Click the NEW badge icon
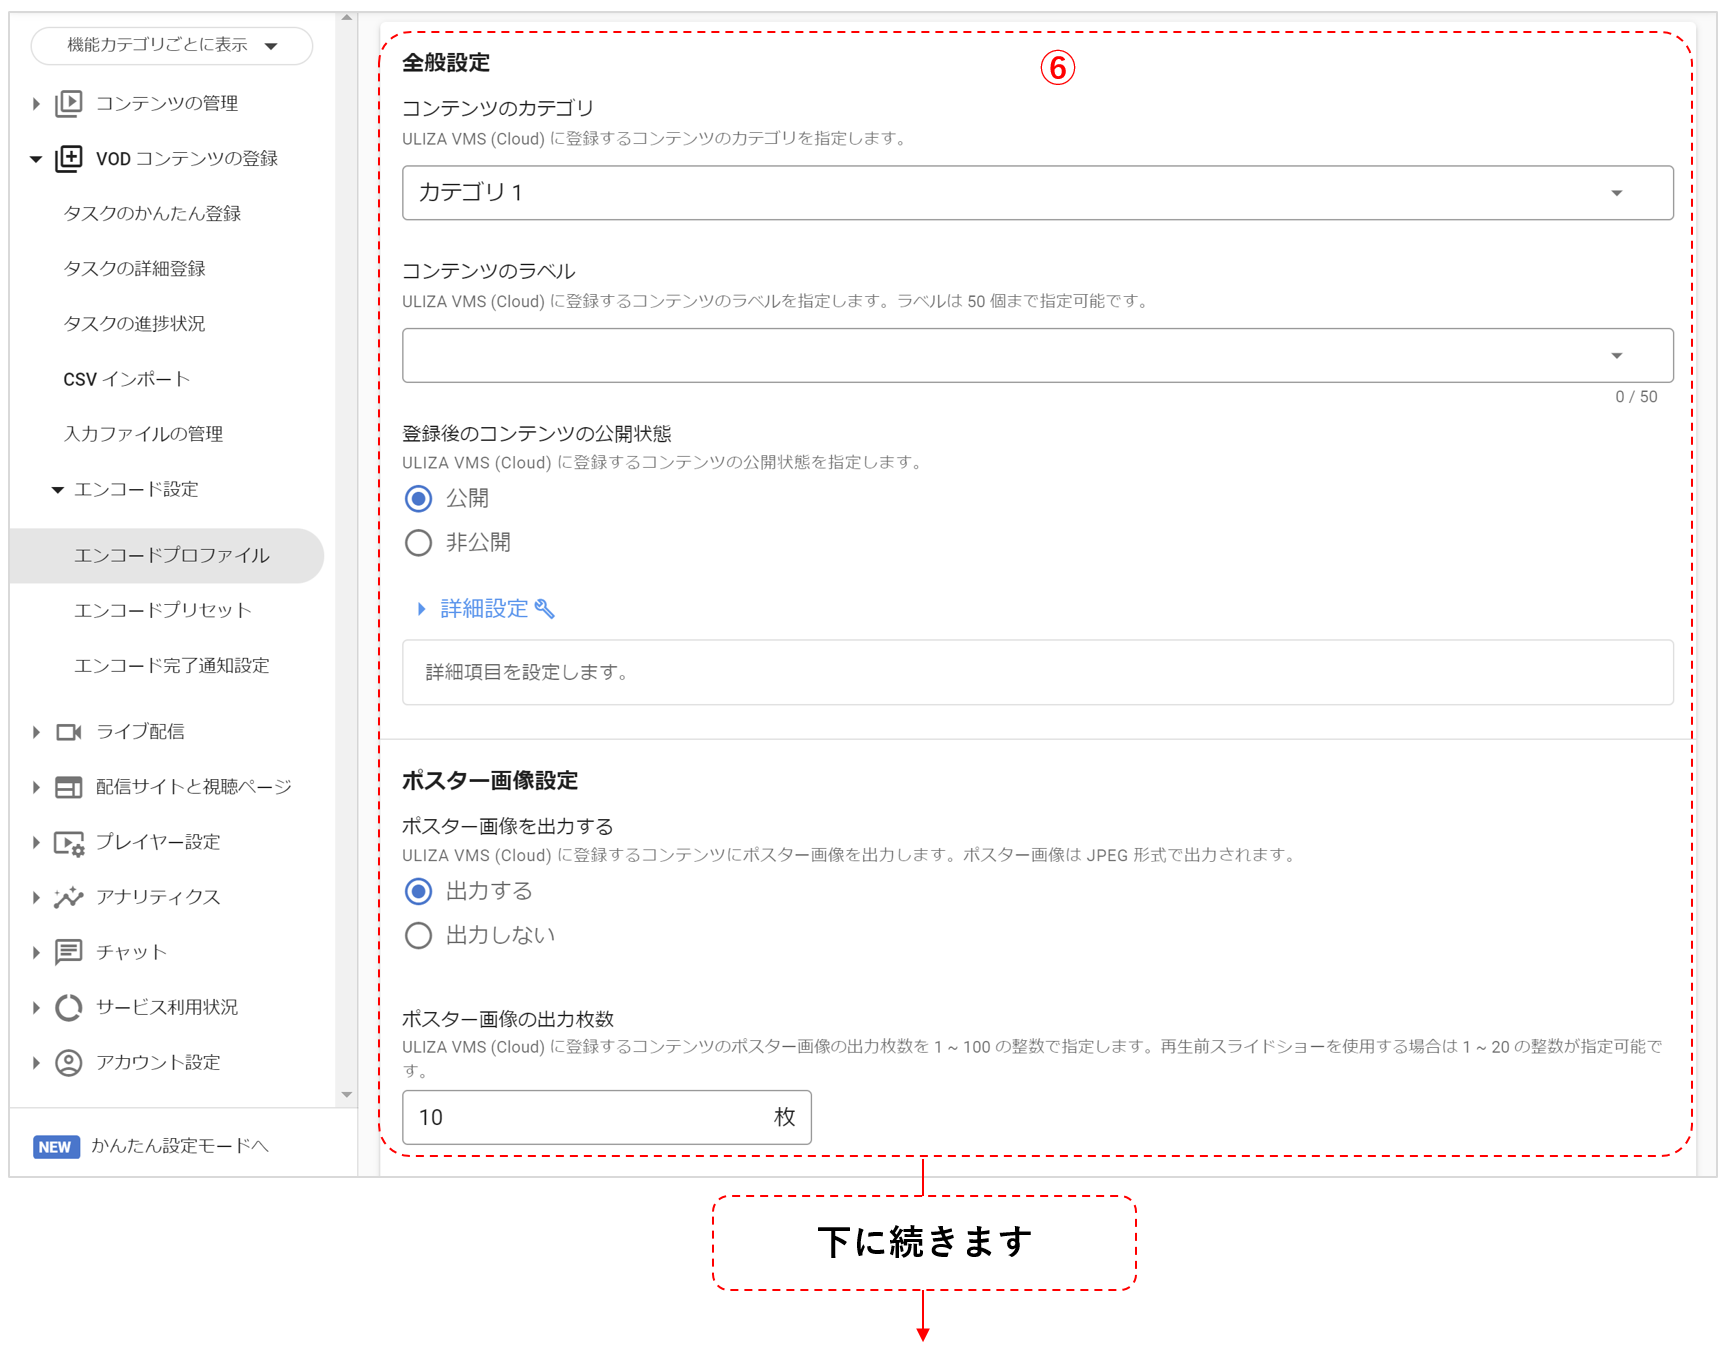The width and height of the screenshot is (1723, 1351). click(x=55, y=1146)
